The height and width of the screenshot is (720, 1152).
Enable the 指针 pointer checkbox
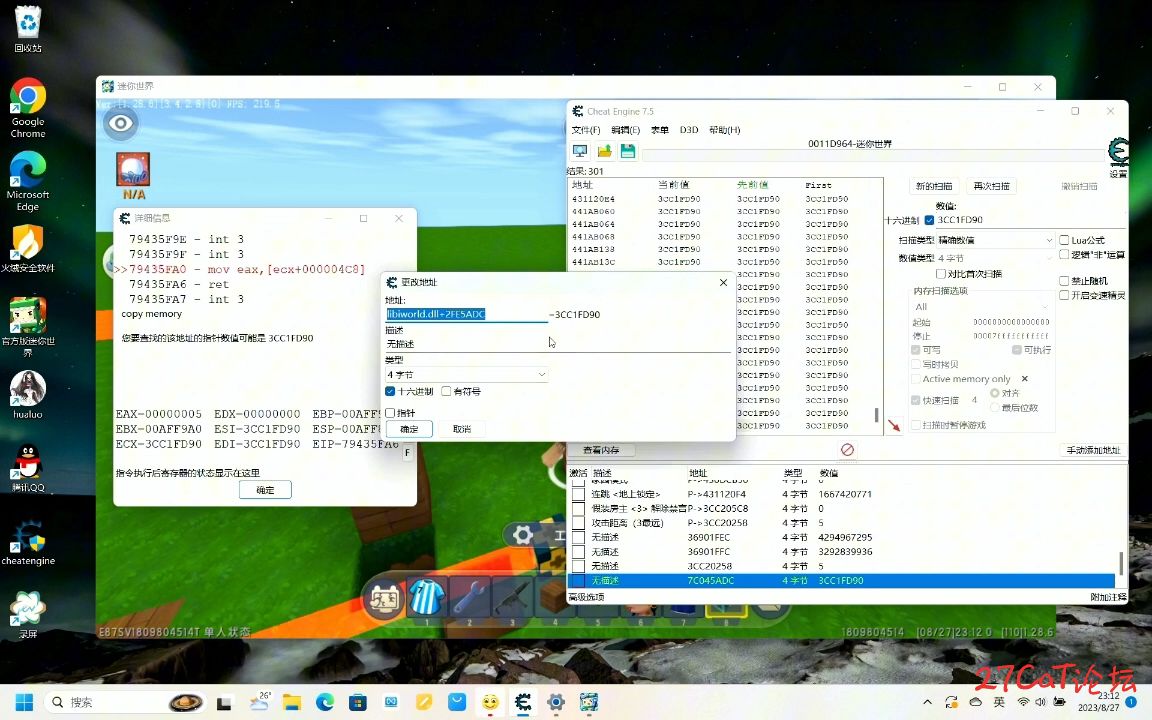tap(390, 413)
